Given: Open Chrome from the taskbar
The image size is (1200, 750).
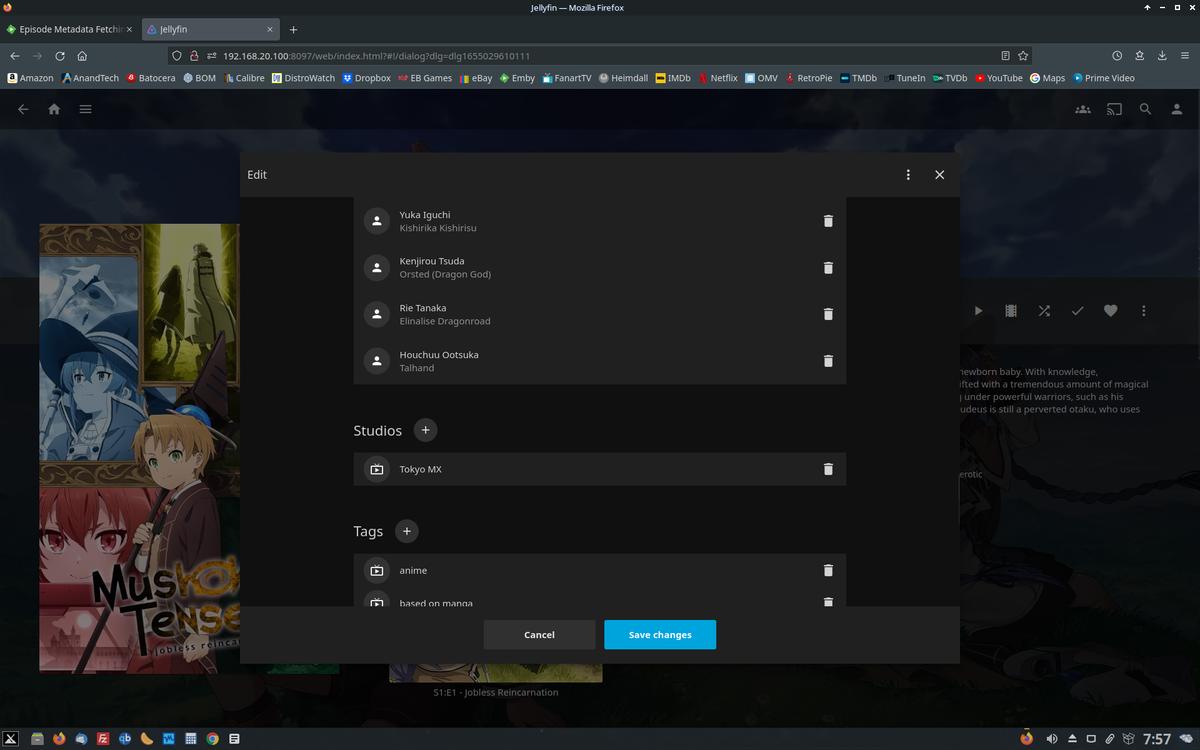Looking at the screenshot, I should pyautogui.click(x=212, y=739).
